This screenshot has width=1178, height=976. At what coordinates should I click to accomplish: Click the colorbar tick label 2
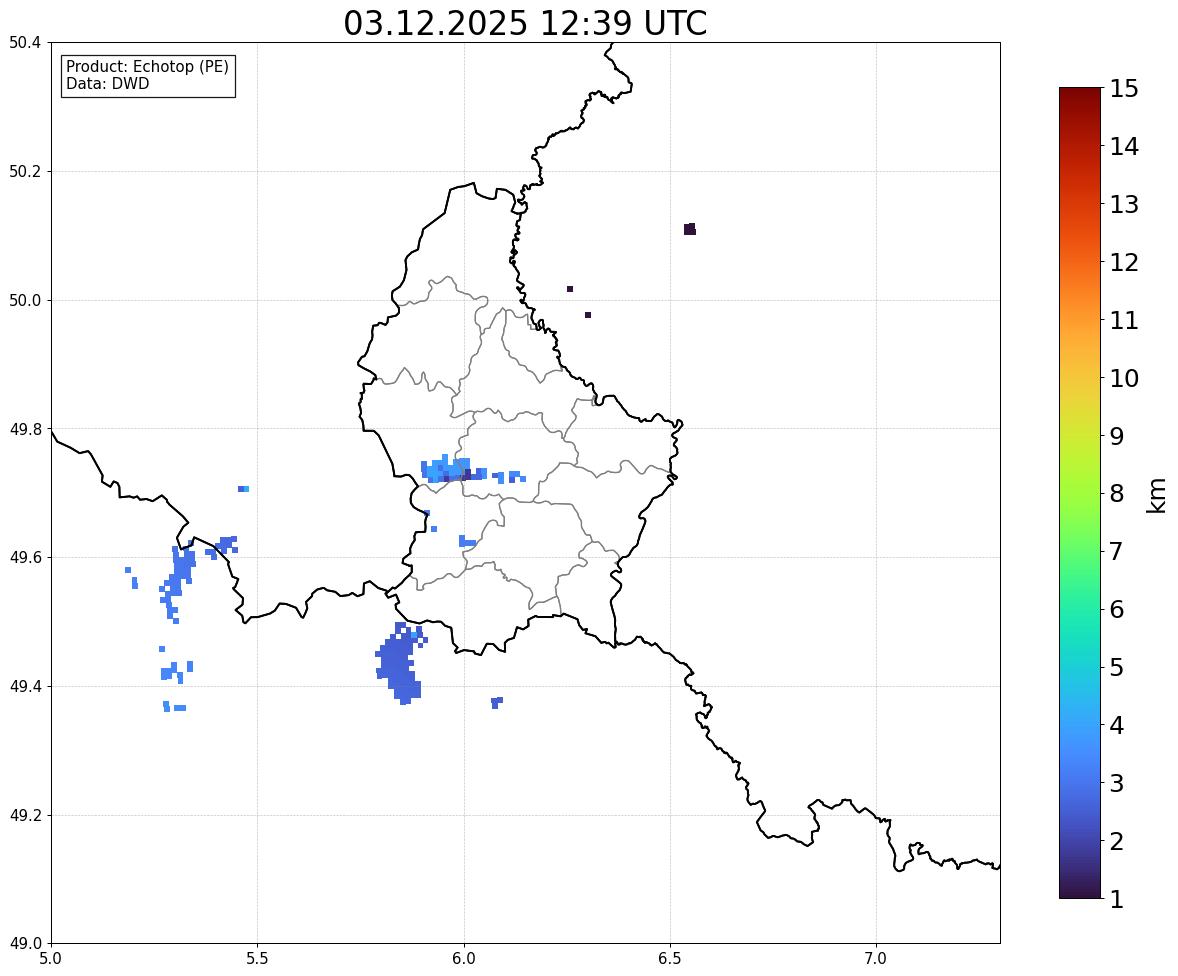pyautogui.click(x=1117, y=841)
